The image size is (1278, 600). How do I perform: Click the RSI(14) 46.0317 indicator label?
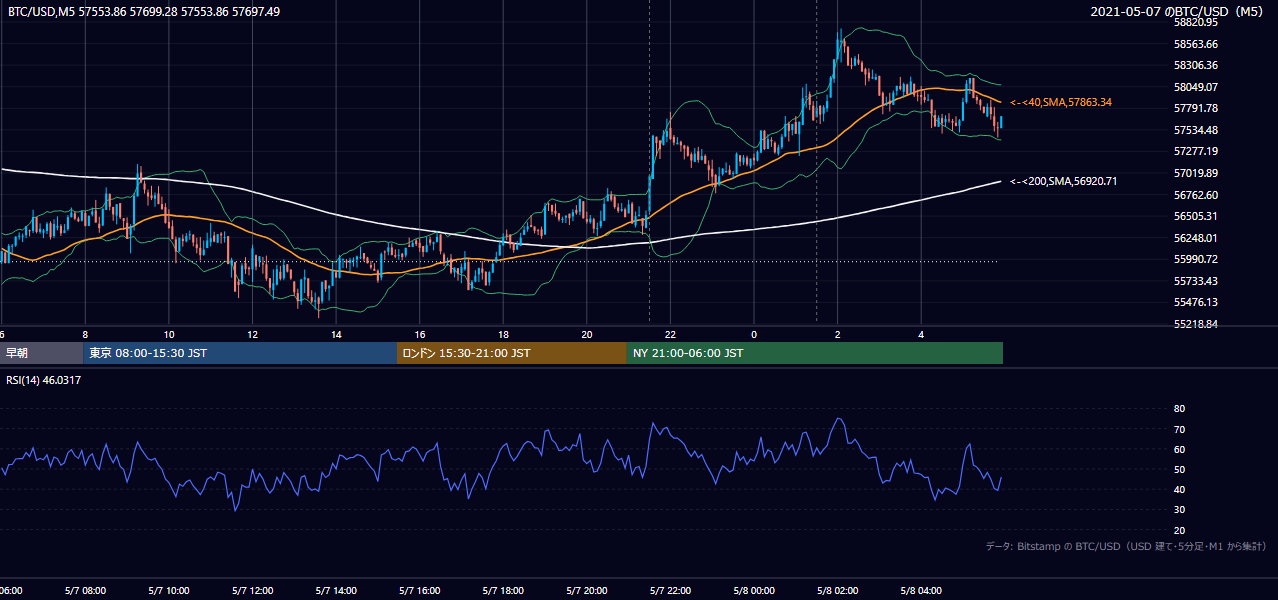[x=44, y=380]
